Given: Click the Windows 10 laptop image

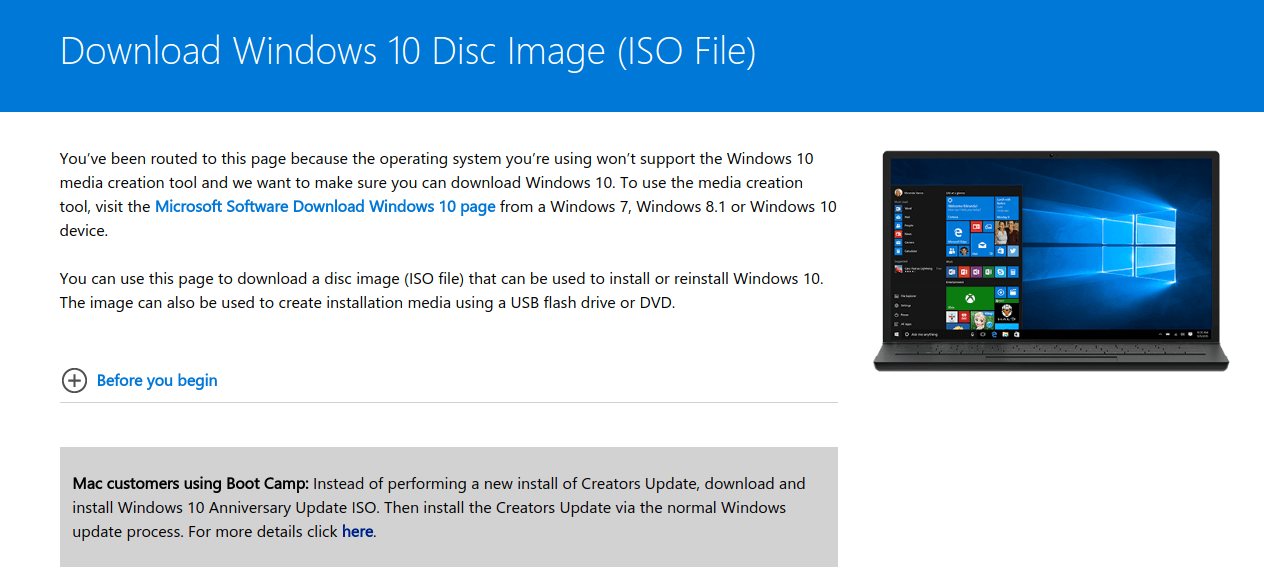Looking at the screenshot, I should 1051,261.
